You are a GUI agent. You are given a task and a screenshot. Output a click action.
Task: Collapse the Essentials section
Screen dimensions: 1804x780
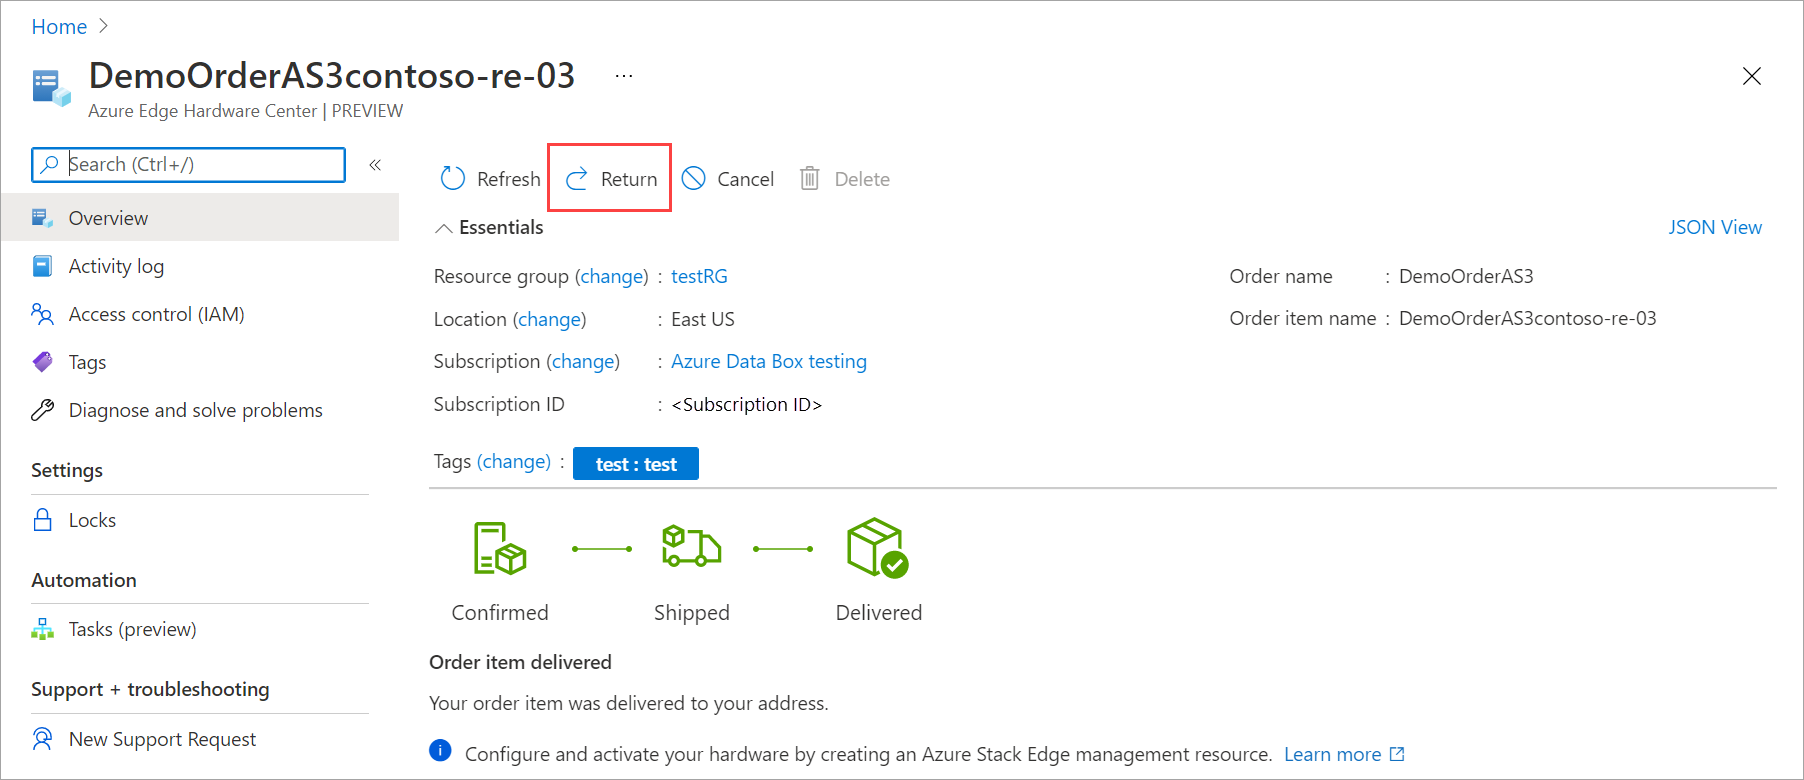(x=444, y=228)
